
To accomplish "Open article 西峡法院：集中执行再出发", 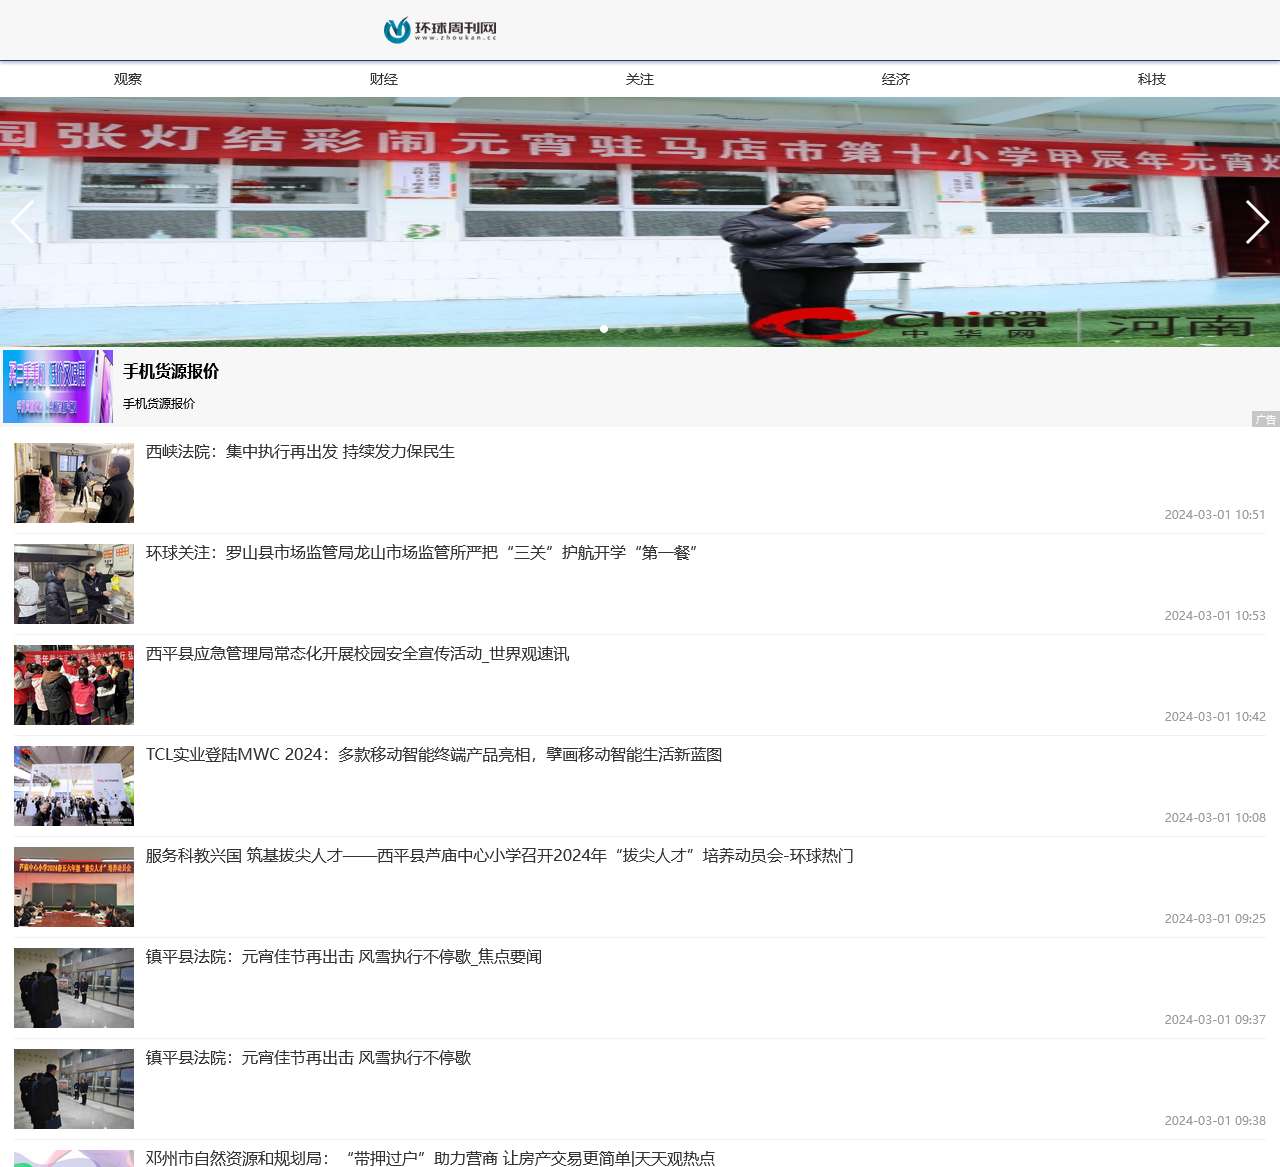I will [300, 452].
